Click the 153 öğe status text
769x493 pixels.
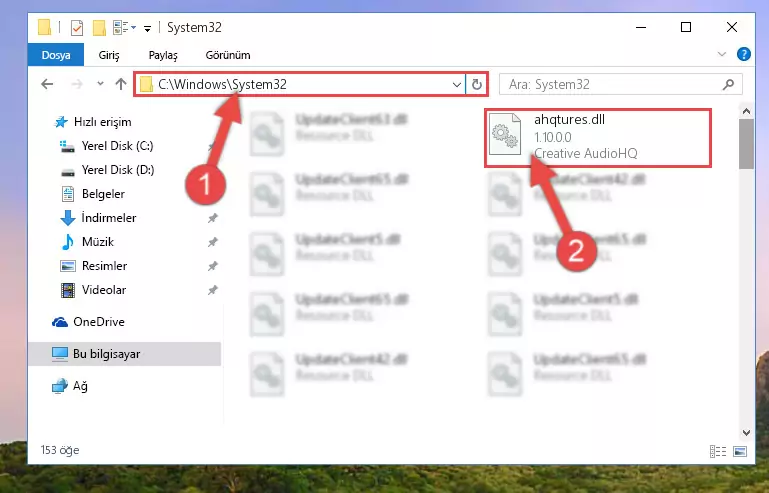(x=60, y=450)
